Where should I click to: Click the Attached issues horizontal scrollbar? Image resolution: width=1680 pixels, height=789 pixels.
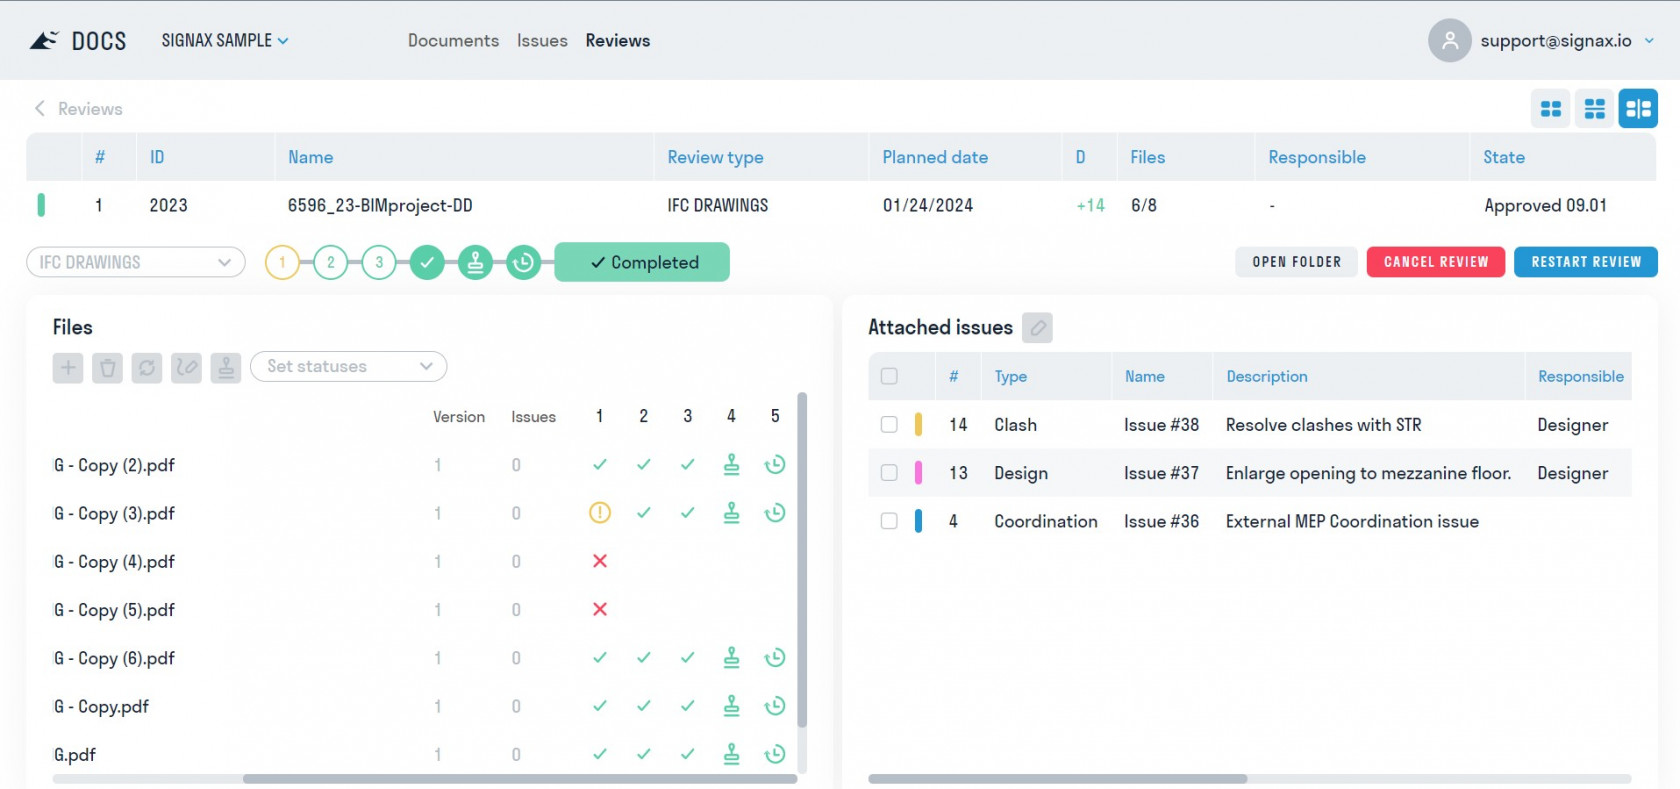coord(1058,779)
